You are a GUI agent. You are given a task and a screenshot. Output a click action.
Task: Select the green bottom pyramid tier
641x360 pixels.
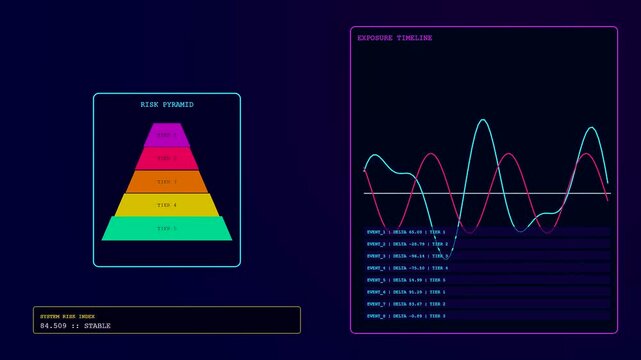167,228
